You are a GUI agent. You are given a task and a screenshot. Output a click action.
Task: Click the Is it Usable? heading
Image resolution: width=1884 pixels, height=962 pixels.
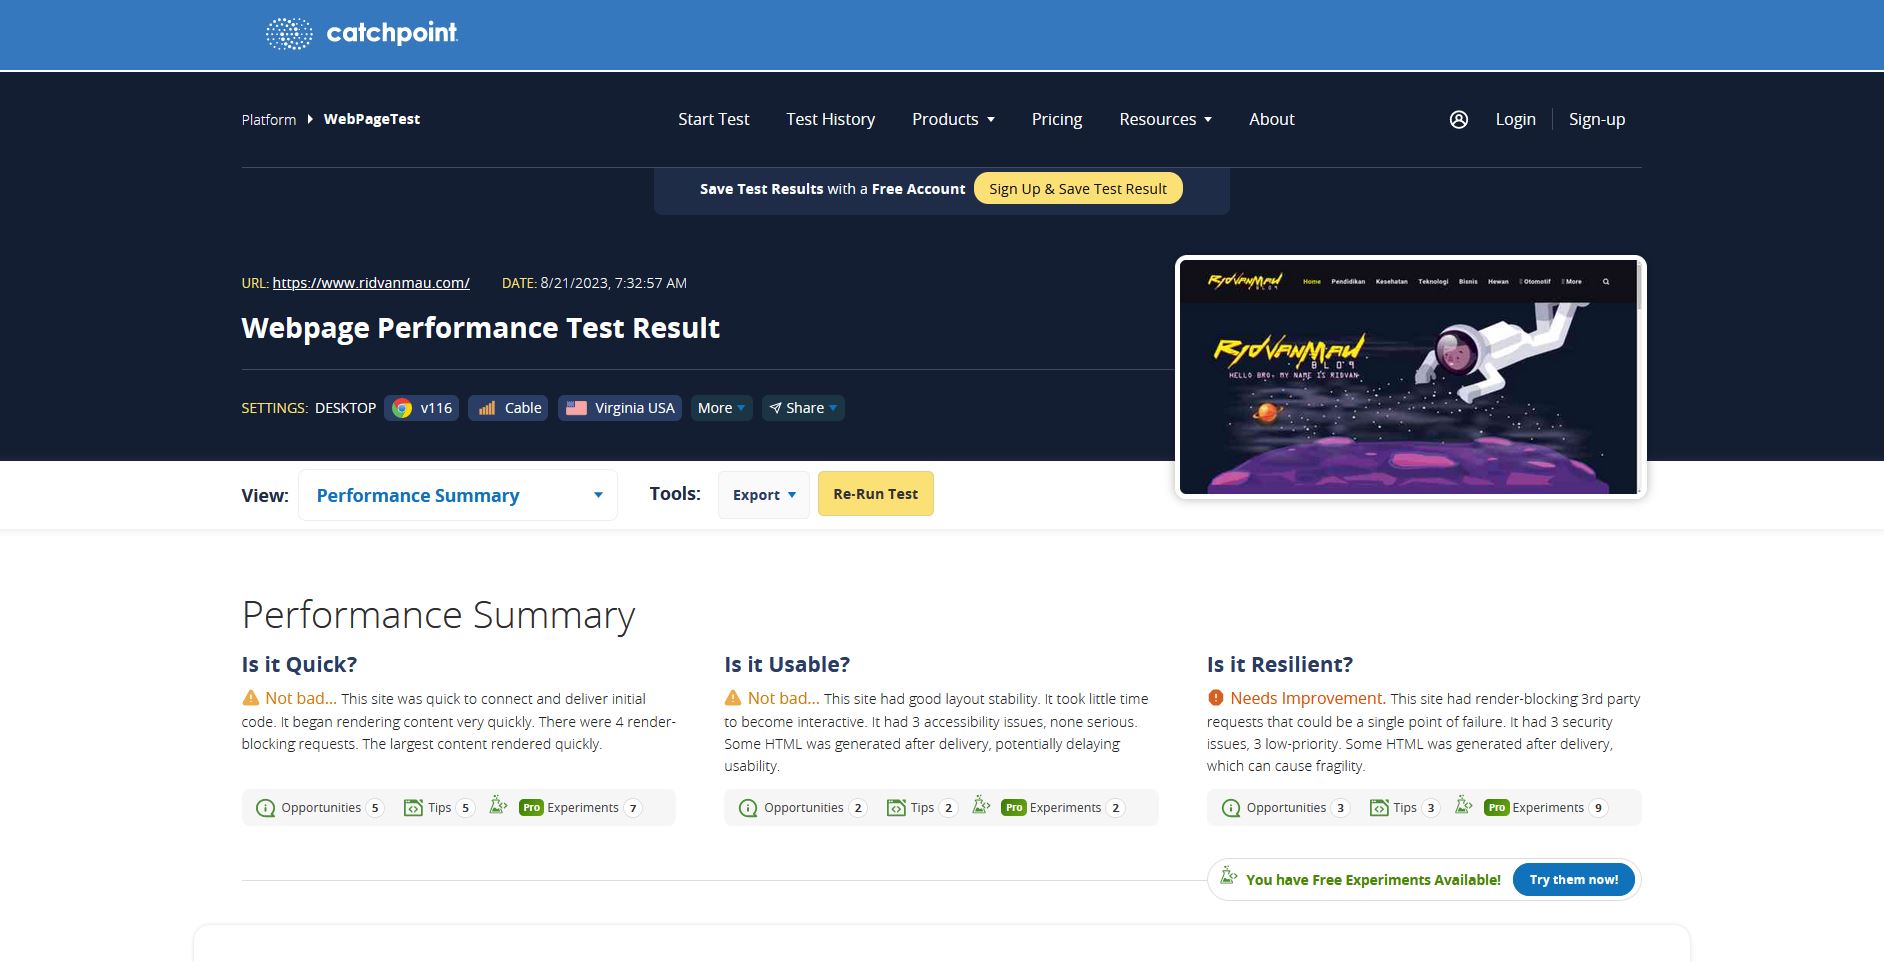pyautogui.click(x=787, y=665)
